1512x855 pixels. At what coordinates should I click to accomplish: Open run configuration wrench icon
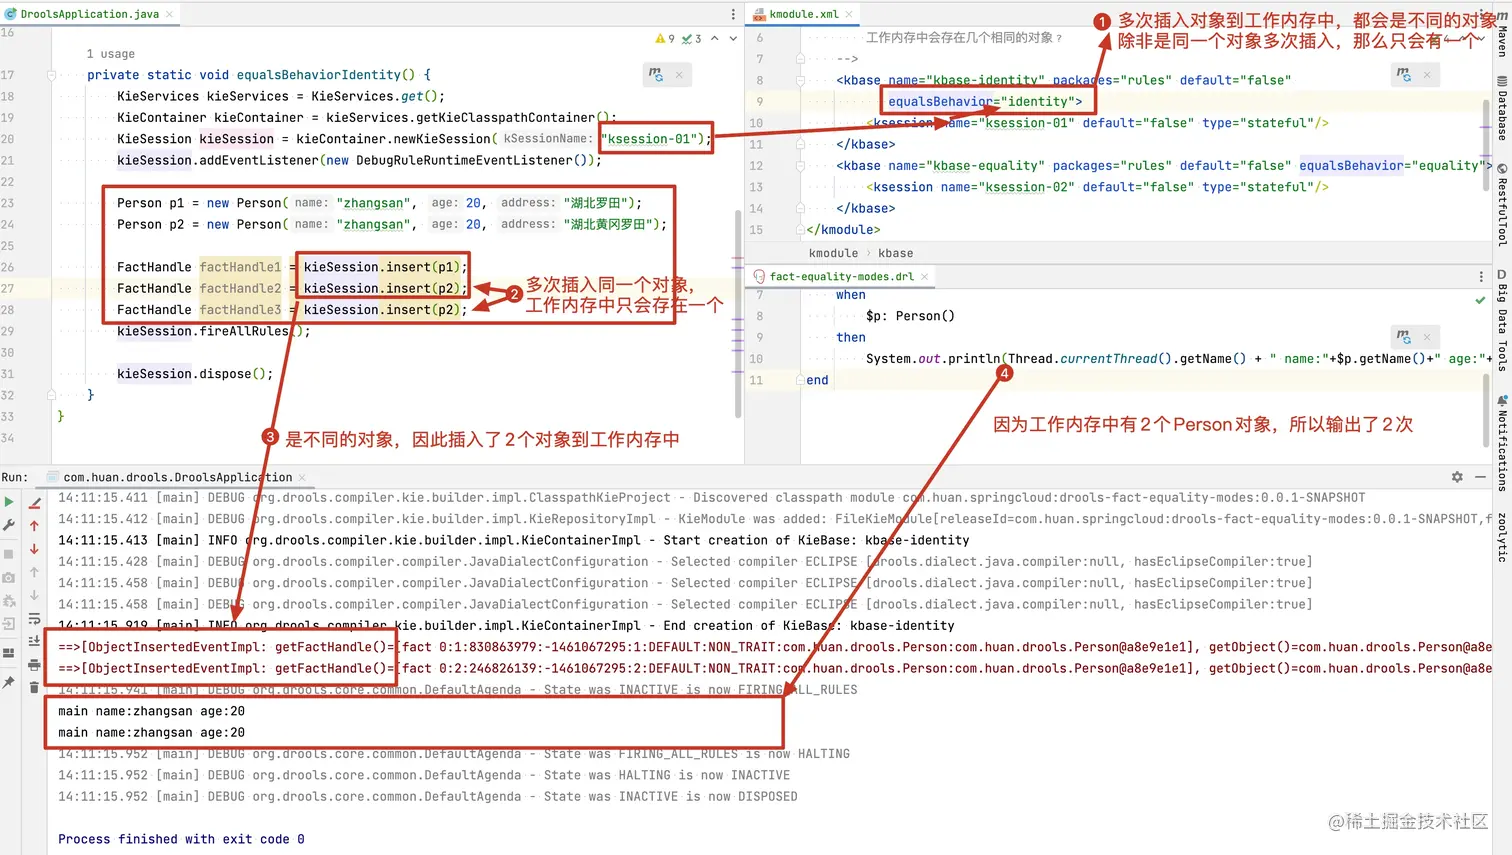[9, 525]
